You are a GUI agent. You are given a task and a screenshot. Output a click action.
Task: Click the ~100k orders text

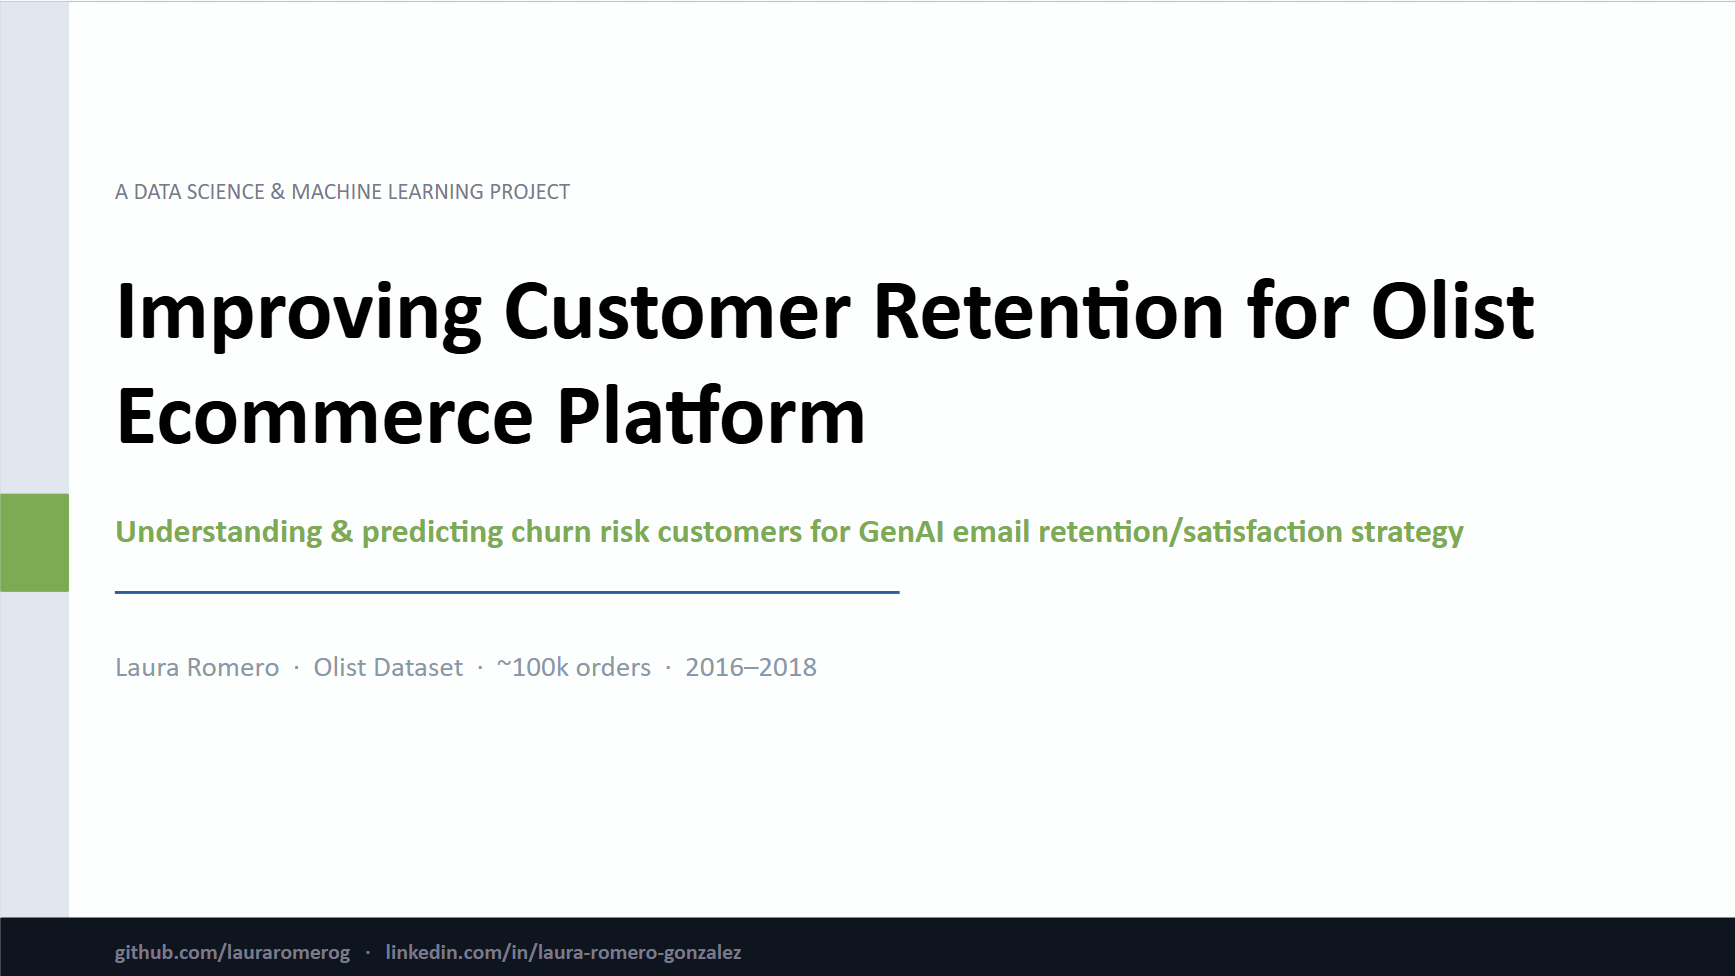(573, 667)
